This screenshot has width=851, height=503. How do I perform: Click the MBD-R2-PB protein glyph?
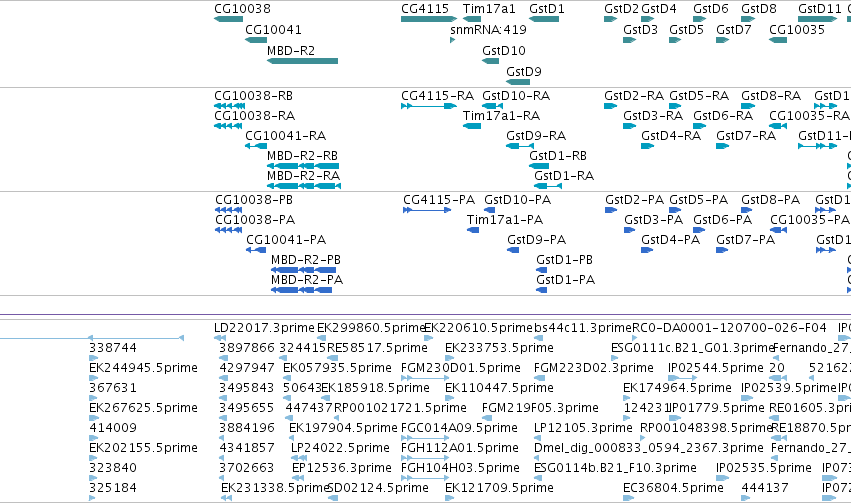pos(303,270)
